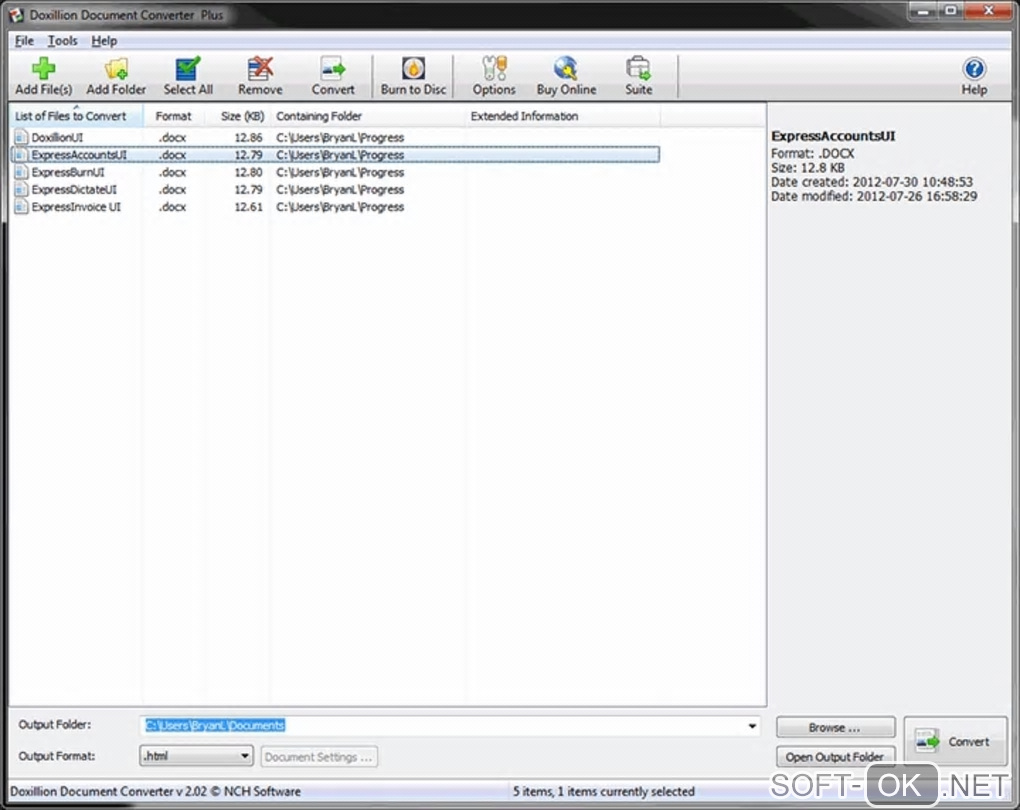Click the '5 items, 1 items currently selected' status
The width and height of the screenshot is (1020, 810).
click(x=603, y=792)
